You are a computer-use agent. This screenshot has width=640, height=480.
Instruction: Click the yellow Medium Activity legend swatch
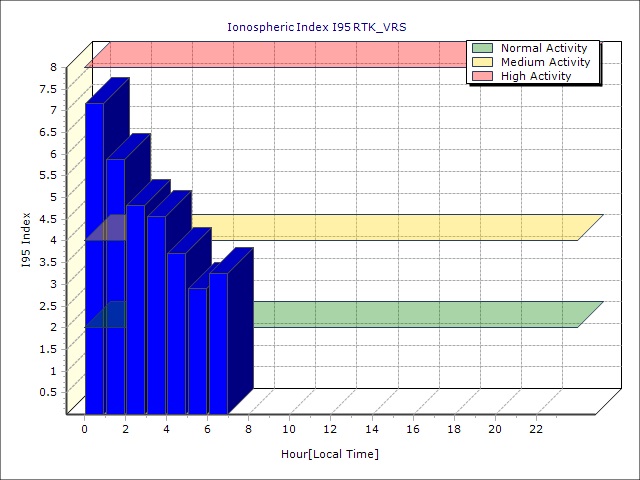tap(483, 62)
